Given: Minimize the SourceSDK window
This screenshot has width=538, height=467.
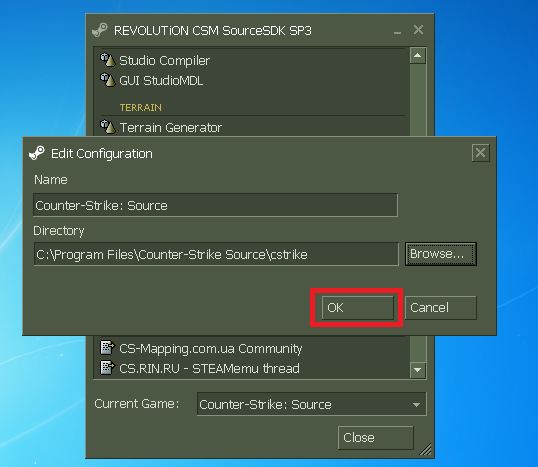Looking at the screenshot, I should point(397,31).
